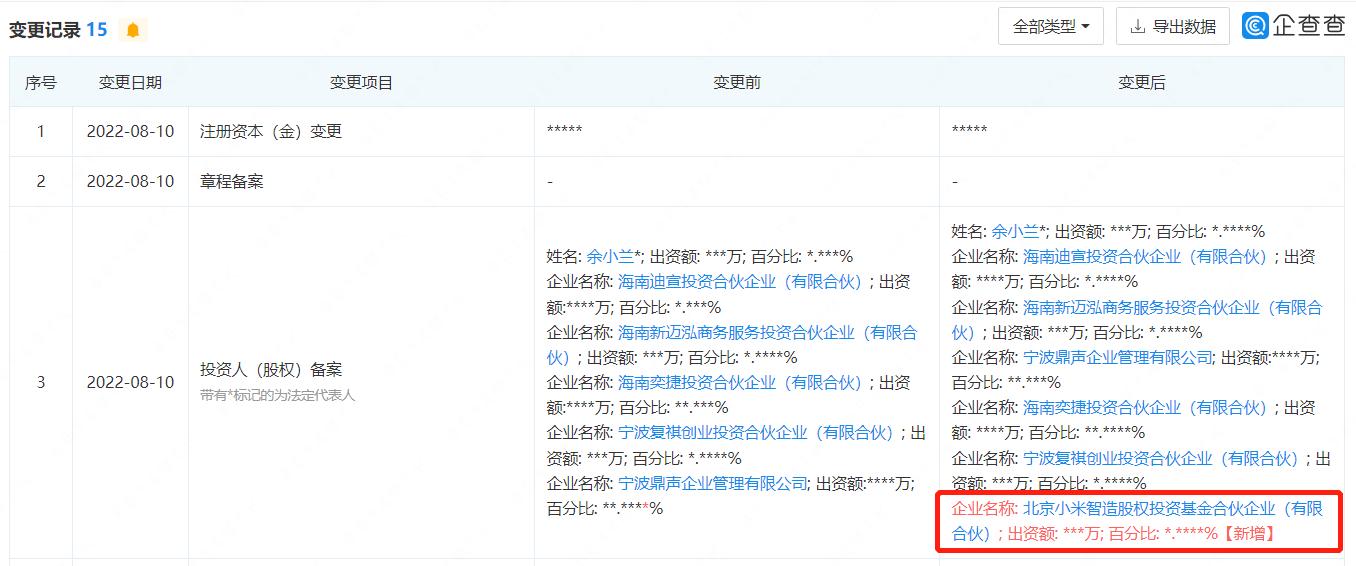Open 海南迪宣投资合伙企业 link in 变更前 column
Screen dimensions: 1356x566
pyautogui.click(x=740, y=282)
